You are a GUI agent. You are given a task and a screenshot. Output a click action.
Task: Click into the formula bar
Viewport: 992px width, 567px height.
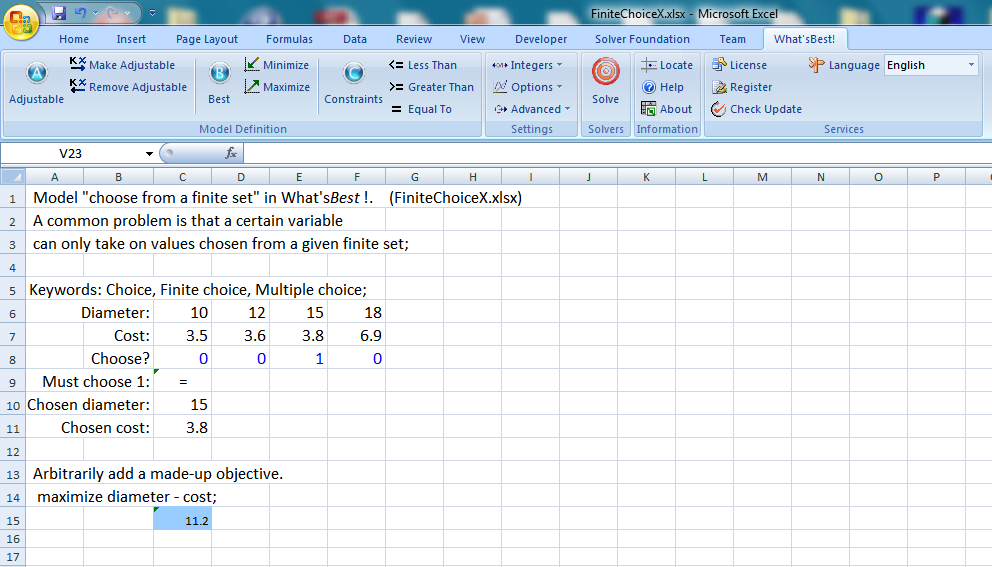pos(617,153)
